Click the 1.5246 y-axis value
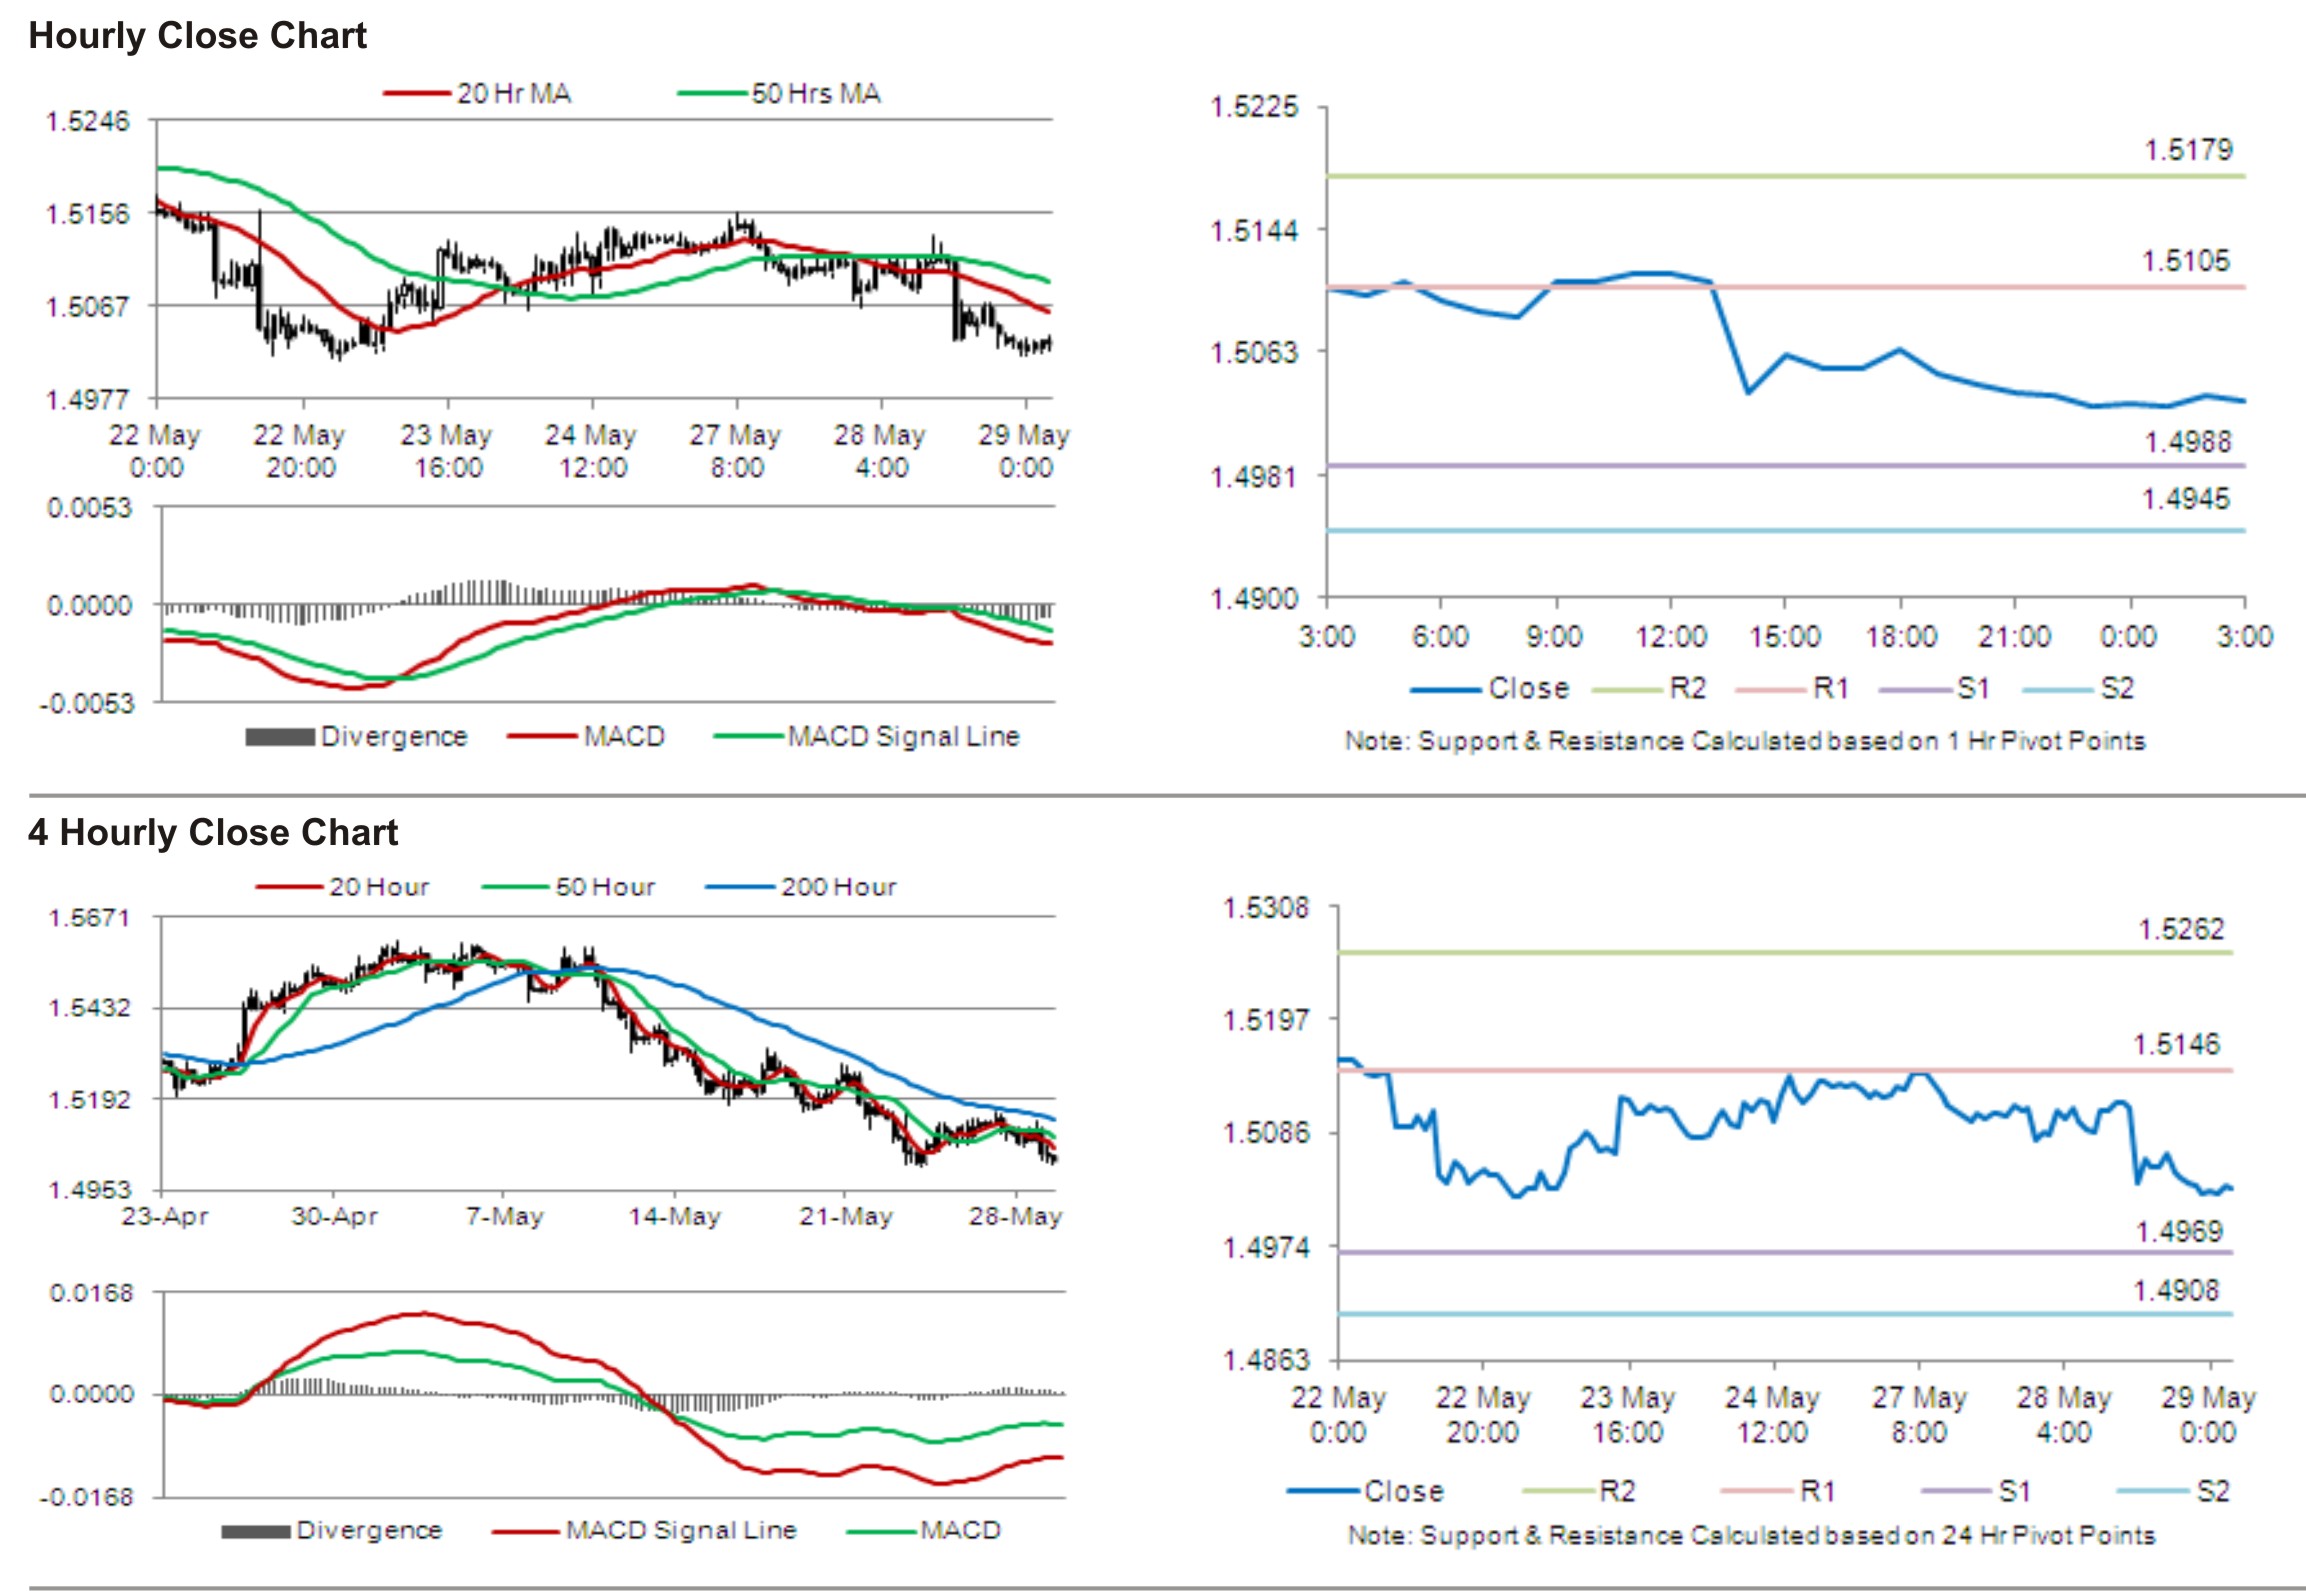2306x1591 pixels. tap(88, 121)
